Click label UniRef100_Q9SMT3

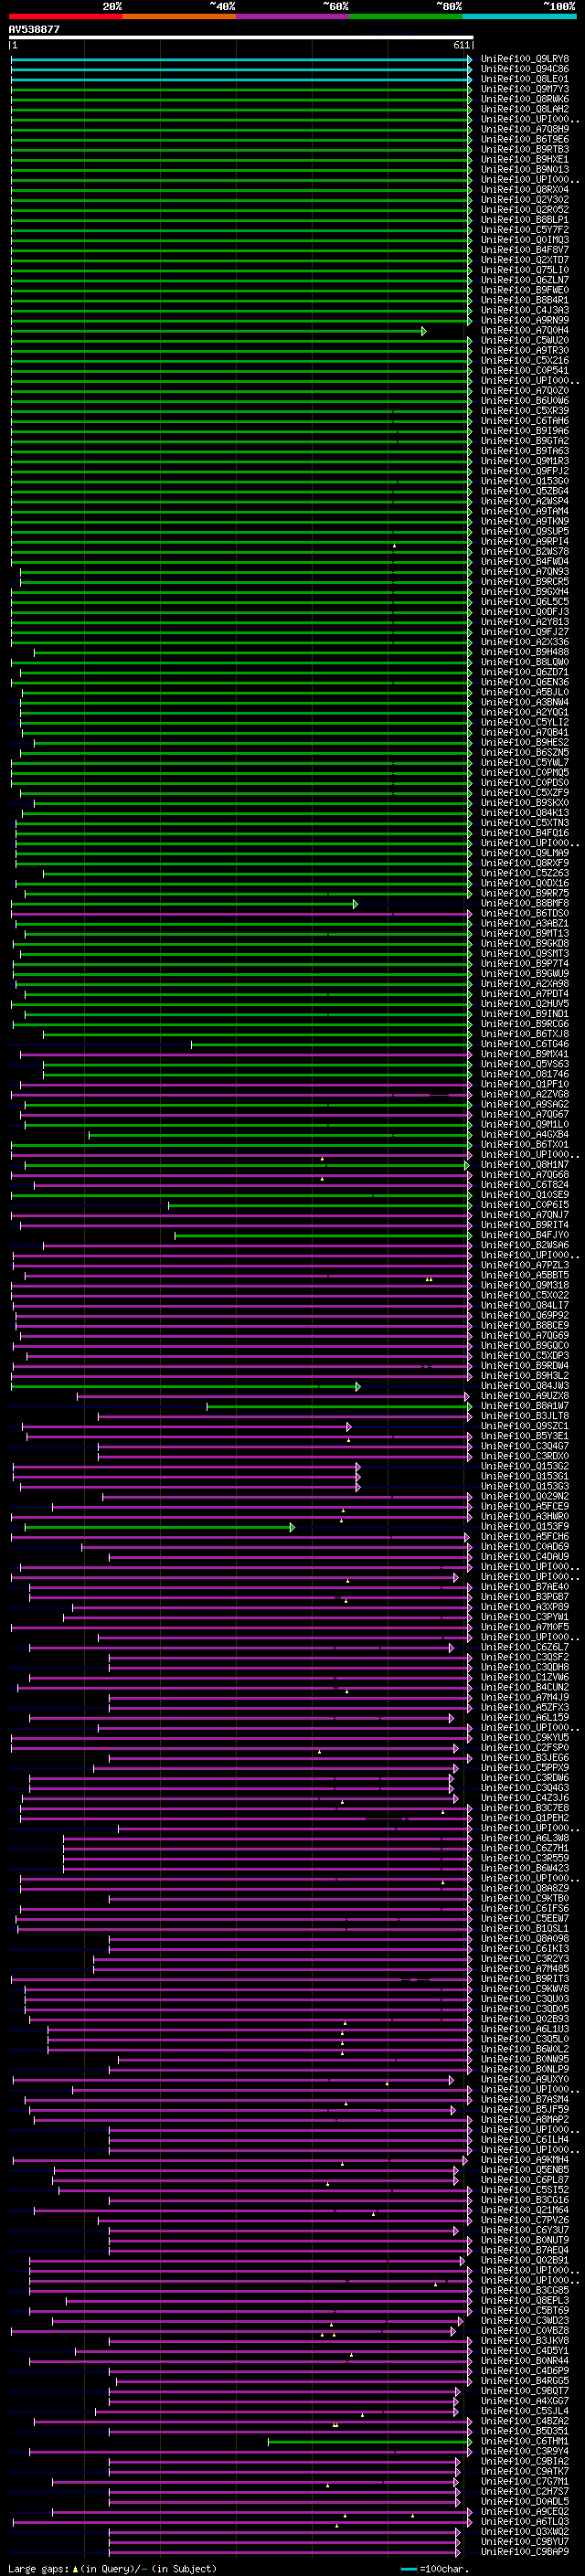tap(524, 953)
